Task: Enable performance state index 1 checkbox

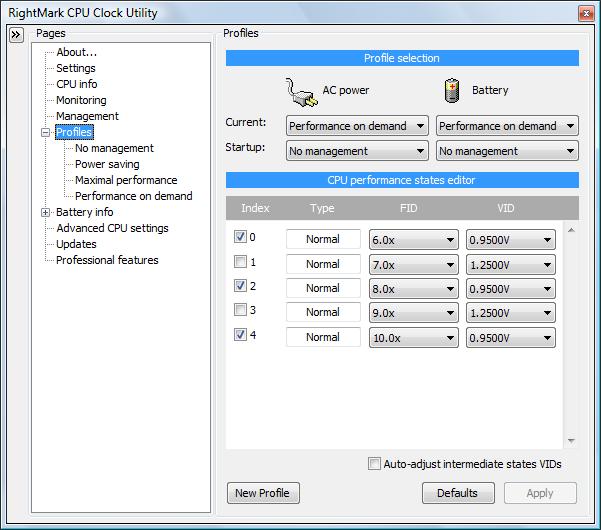Action: pos(240,262)
